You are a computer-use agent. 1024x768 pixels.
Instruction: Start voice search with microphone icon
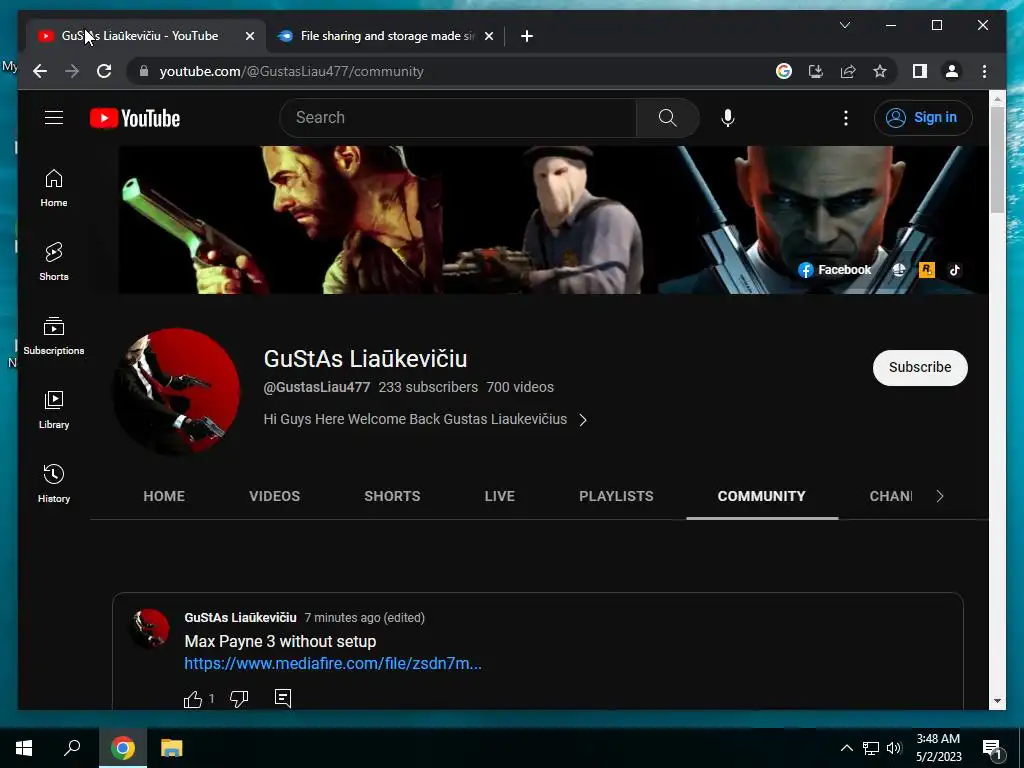click(728, 118)
